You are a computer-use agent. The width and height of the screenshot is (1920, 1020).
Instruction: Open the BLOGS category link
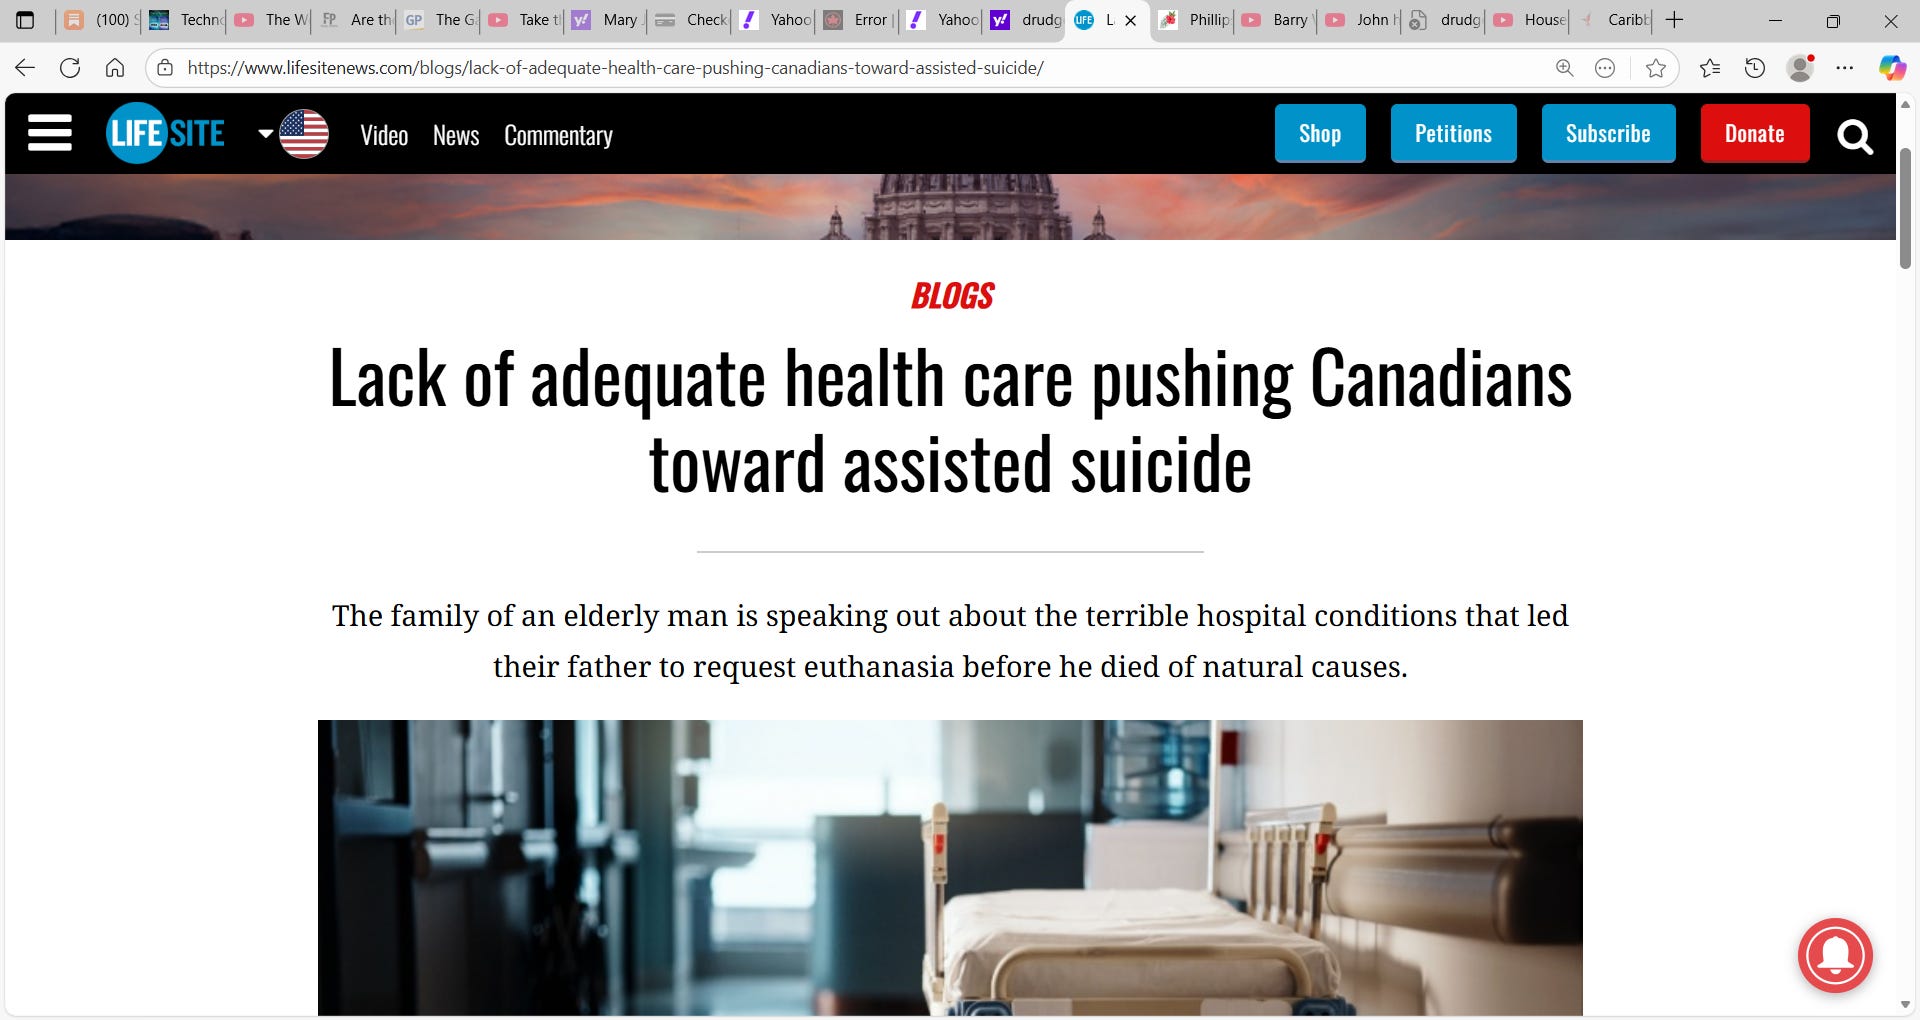[x=952, y=296]
